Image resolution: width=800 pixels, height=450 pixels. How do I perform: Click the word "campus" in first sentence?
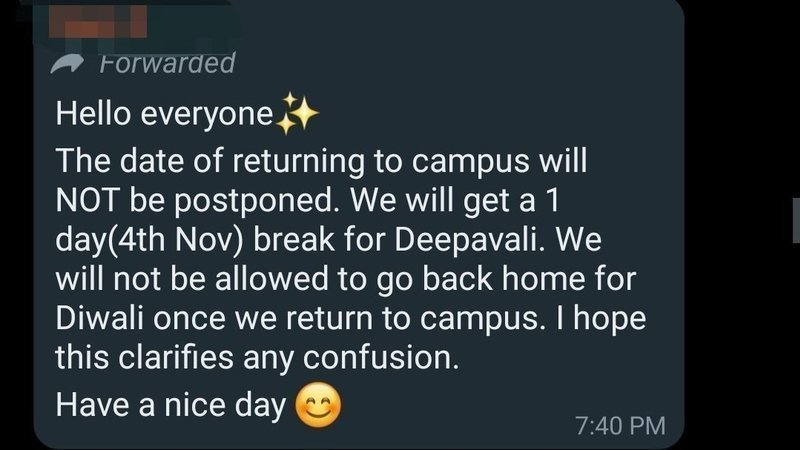(476, 160)
